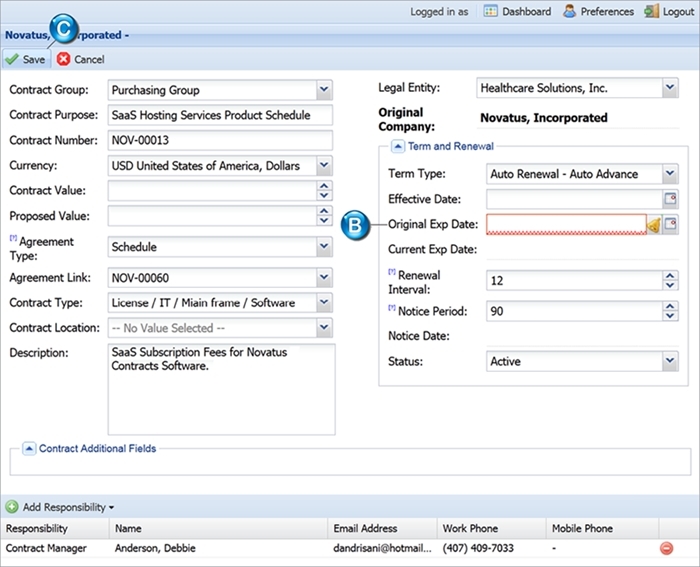Open the Original Exp Date calendar picker
Image resolution: width=700 pixels, height=567 pixels.
point(670,224)
